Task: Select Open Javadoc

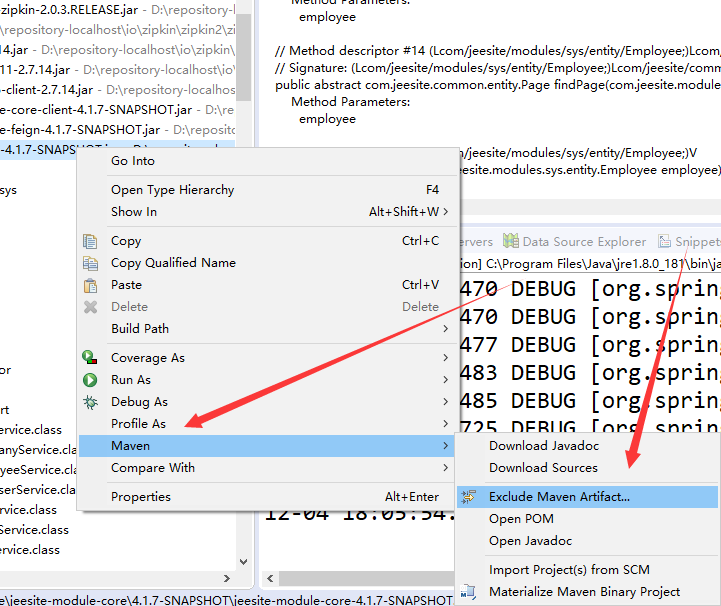Action: [587, 541]
